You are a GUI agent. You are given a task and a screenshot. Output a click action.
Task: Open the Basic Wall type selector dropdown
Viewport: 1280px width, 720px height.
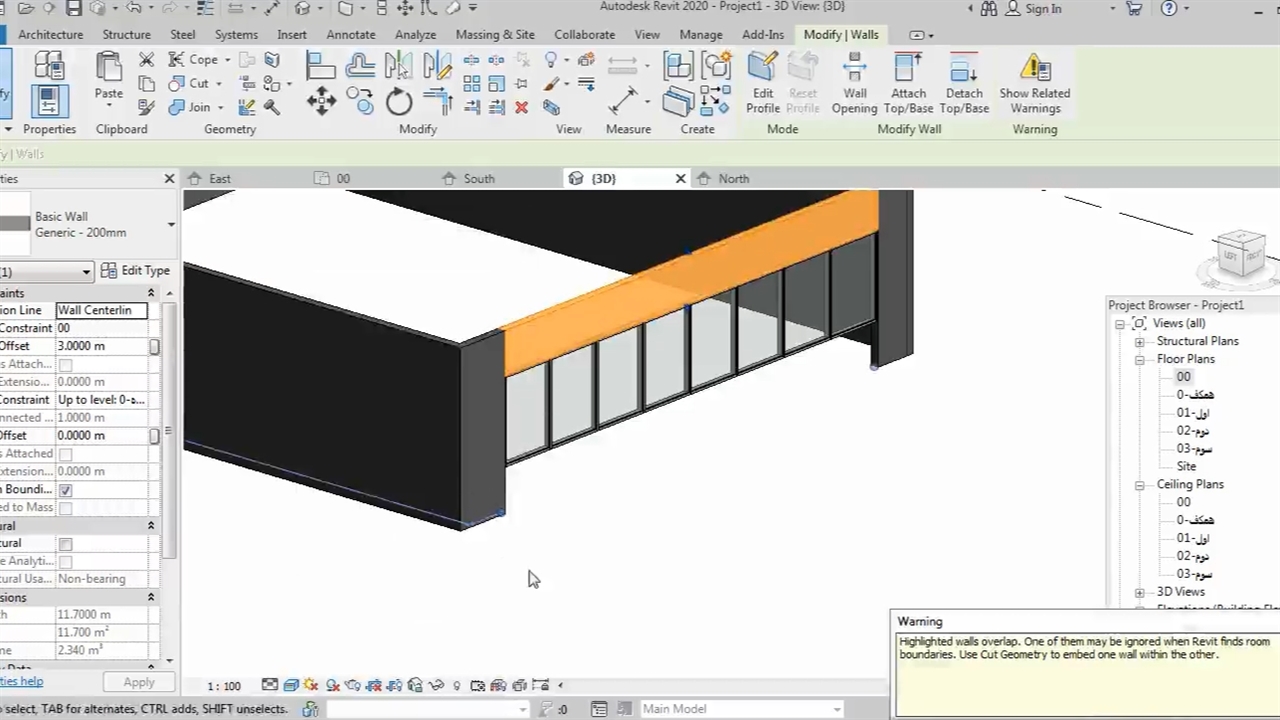click(x=171, y=224)
